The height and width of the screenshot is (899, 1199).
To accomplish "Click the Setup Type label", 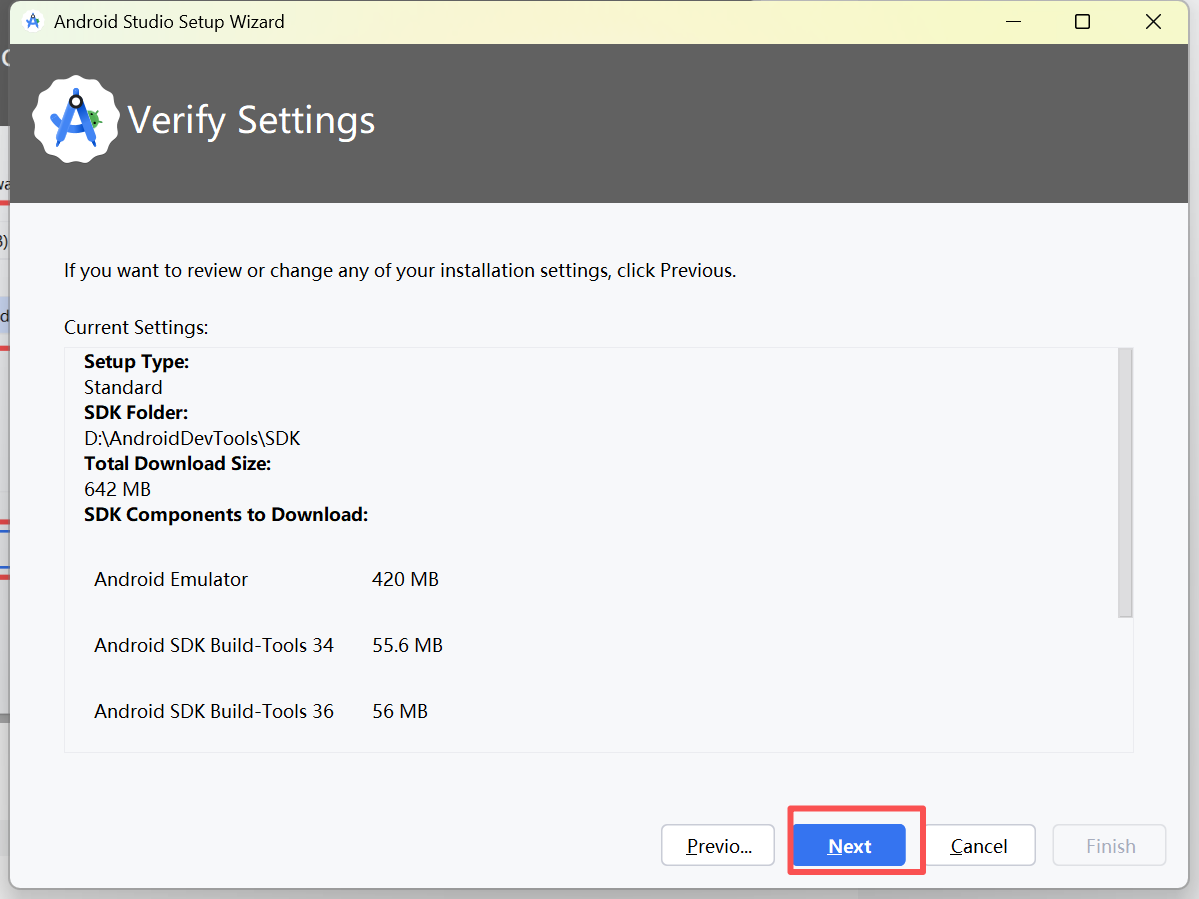I will 136,362.
